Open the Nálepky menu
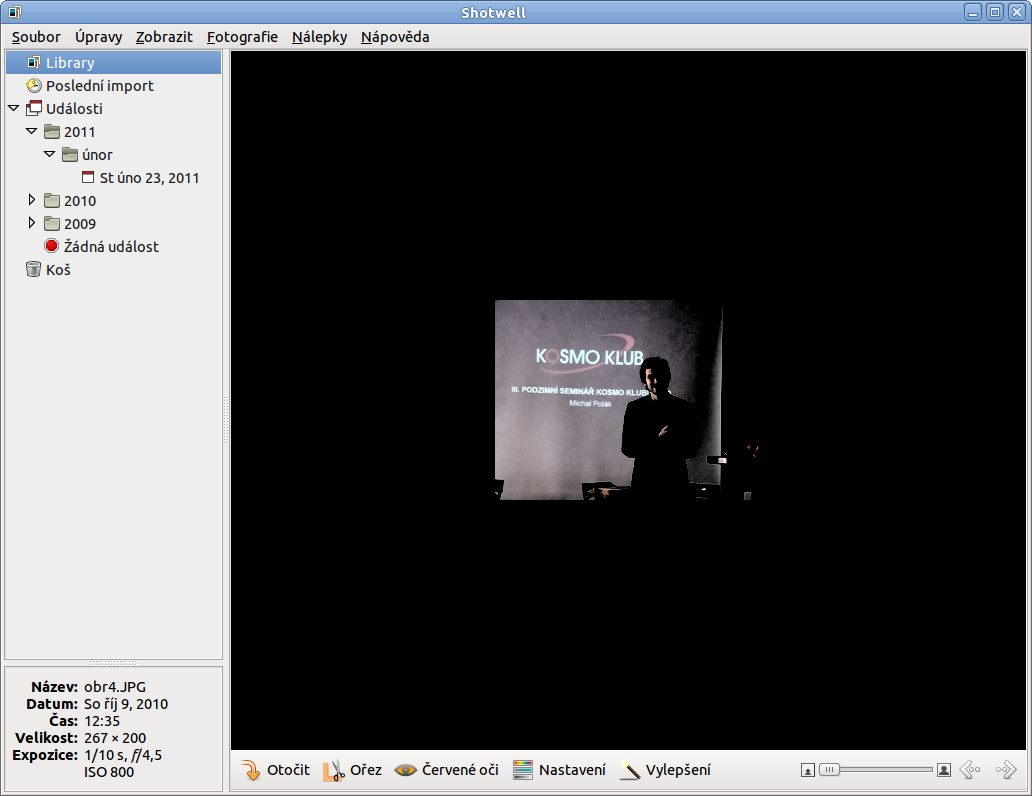 point(319,37)
